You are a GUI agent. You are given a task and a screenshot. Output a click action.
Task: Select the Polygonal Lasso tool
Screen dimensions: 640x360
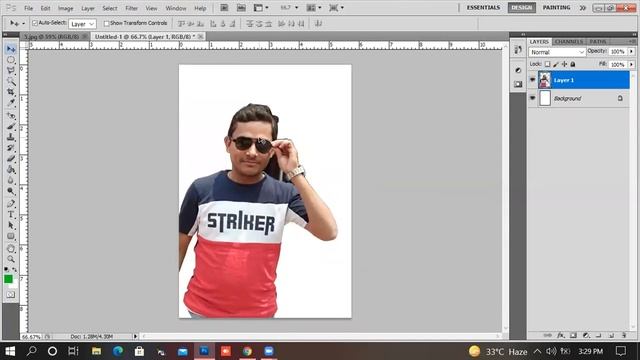(11, 70)
